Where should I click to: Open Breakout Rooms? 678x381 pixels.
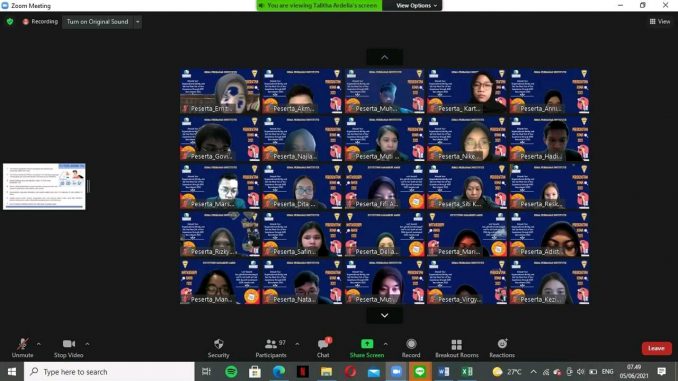457,348
